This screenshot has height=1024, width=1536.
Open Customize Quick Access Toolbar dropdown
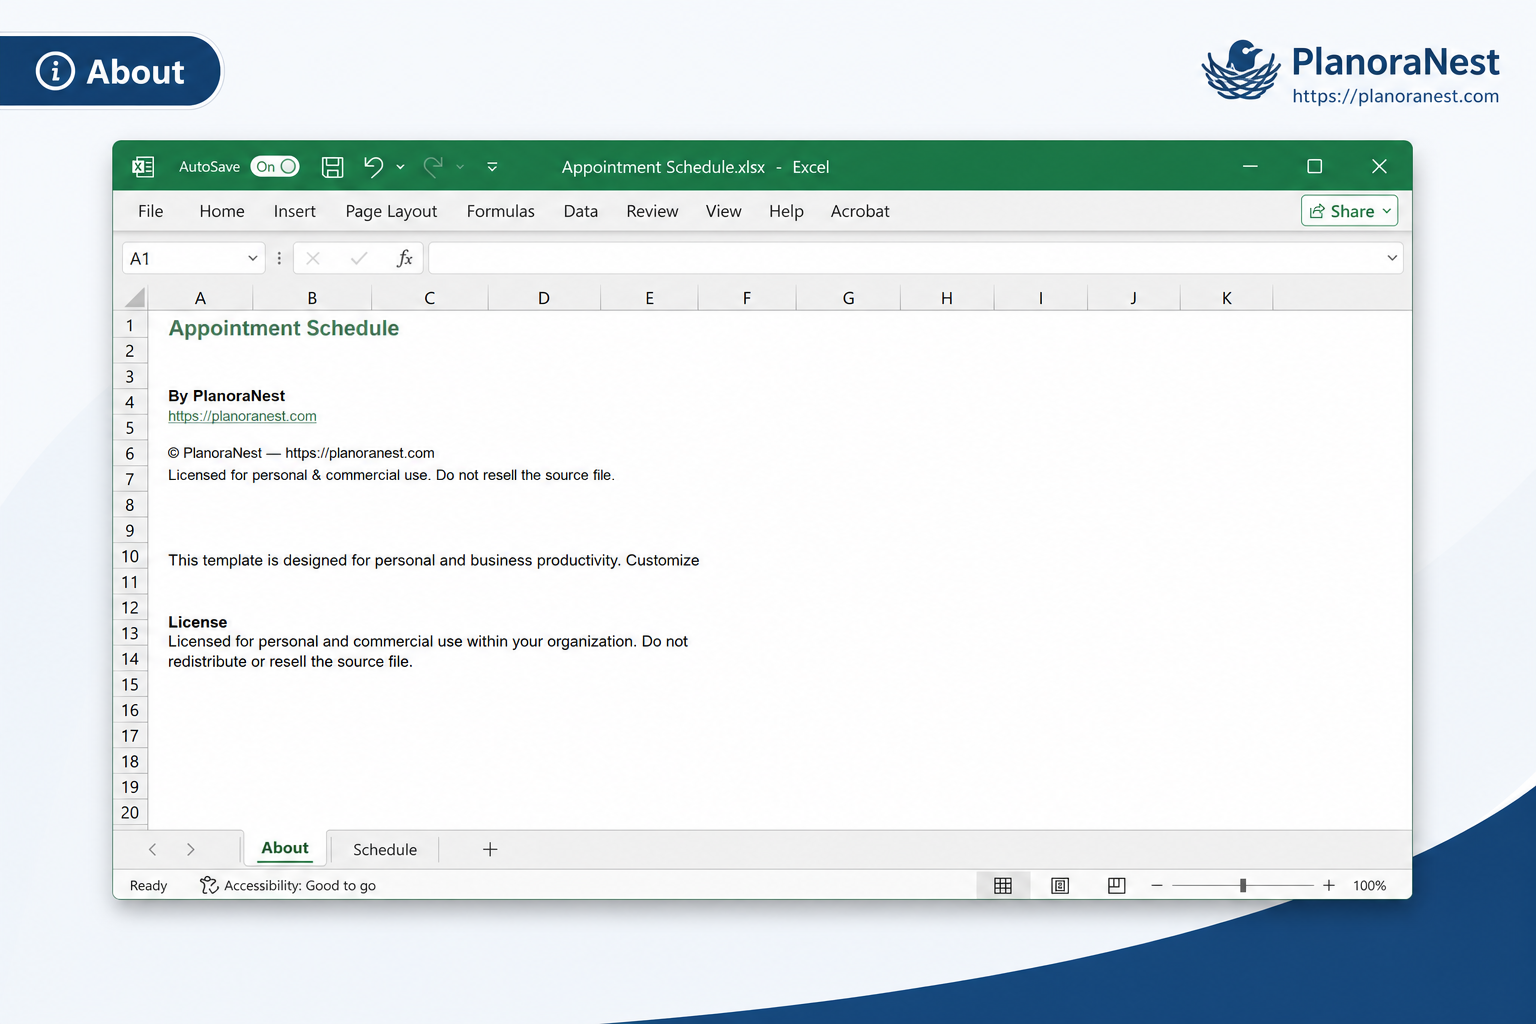(x=492, y=167)
